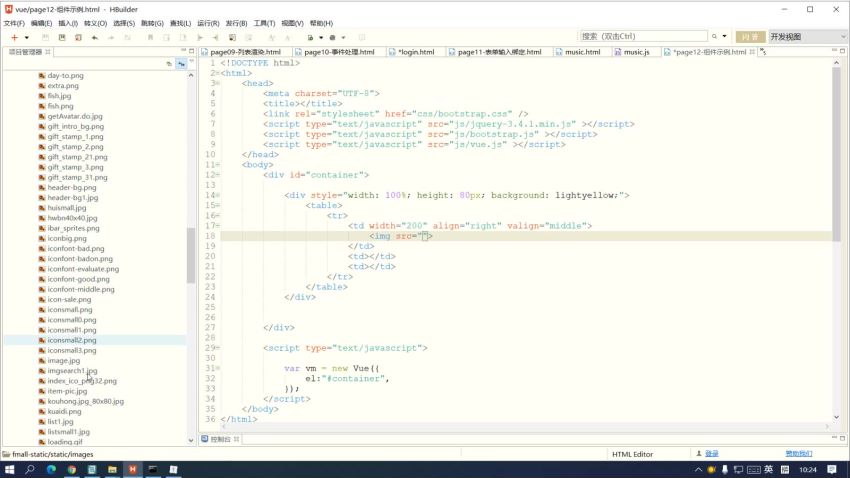Click the browser preview icon in toolbar
This screenshot has height=478, width=850.
[x=310, y=37]
